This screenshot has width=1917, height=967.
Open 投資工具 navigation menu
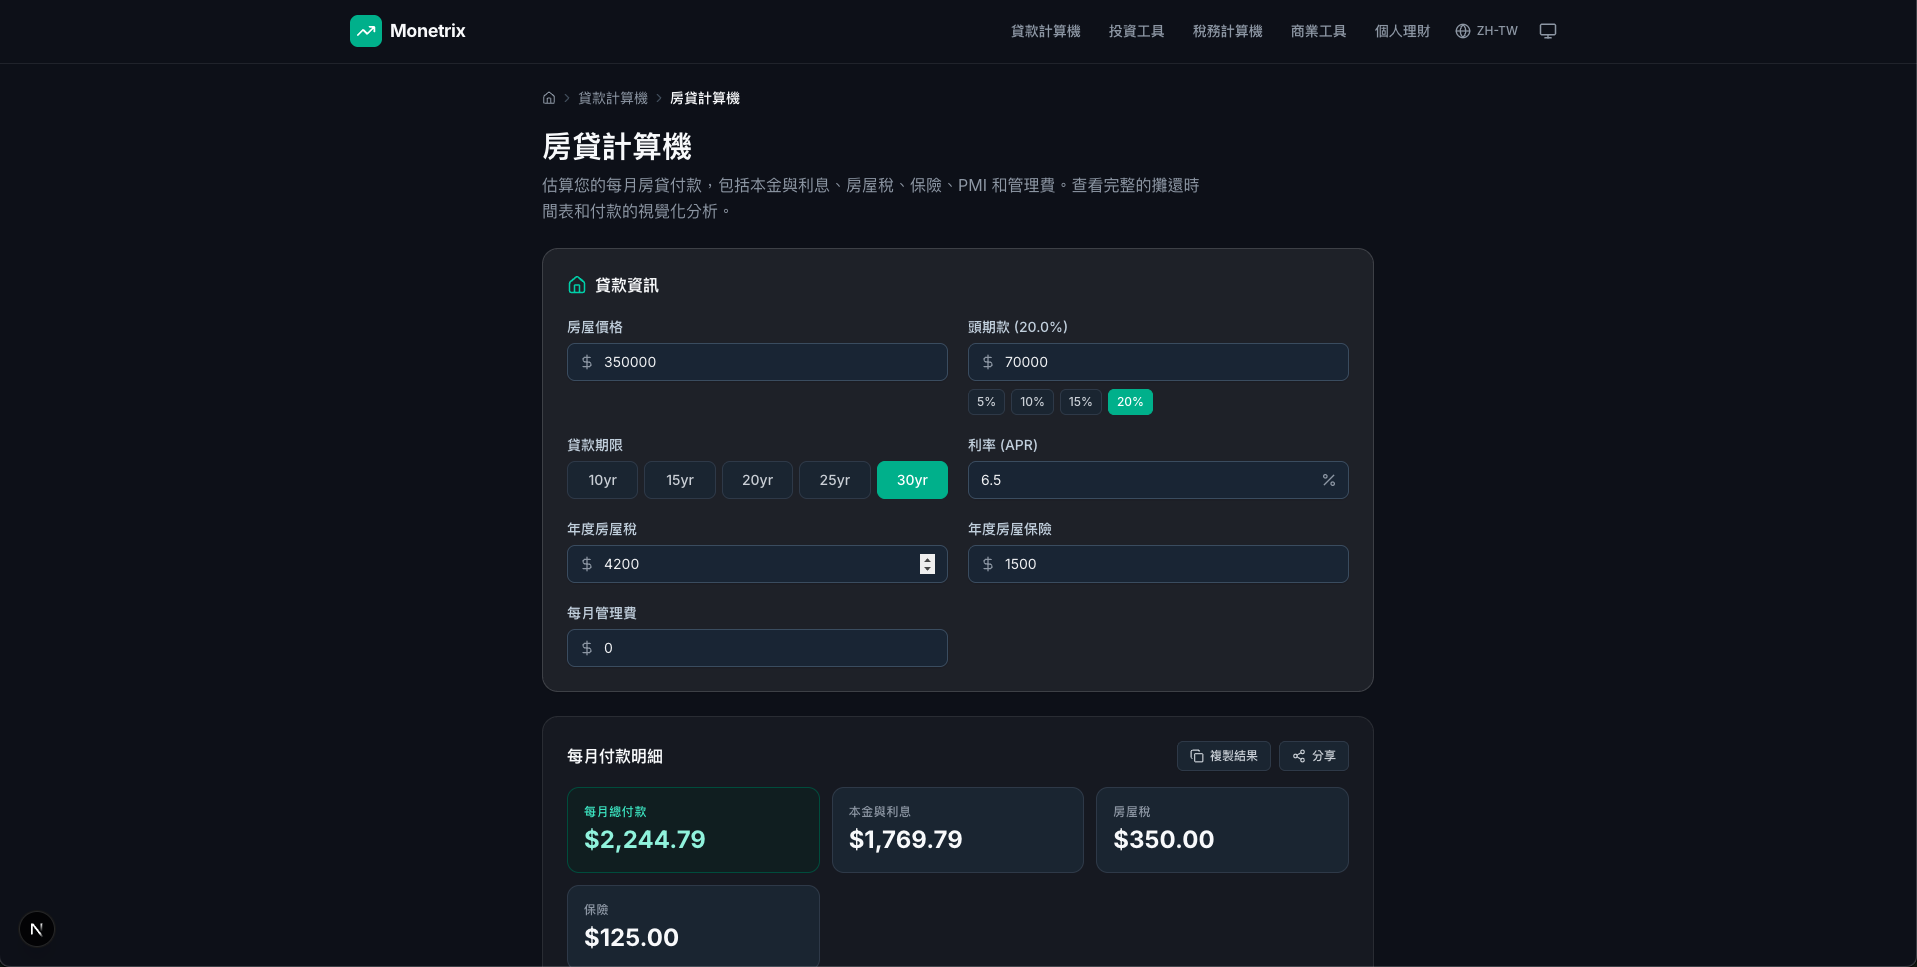(x=1137, y=31)
